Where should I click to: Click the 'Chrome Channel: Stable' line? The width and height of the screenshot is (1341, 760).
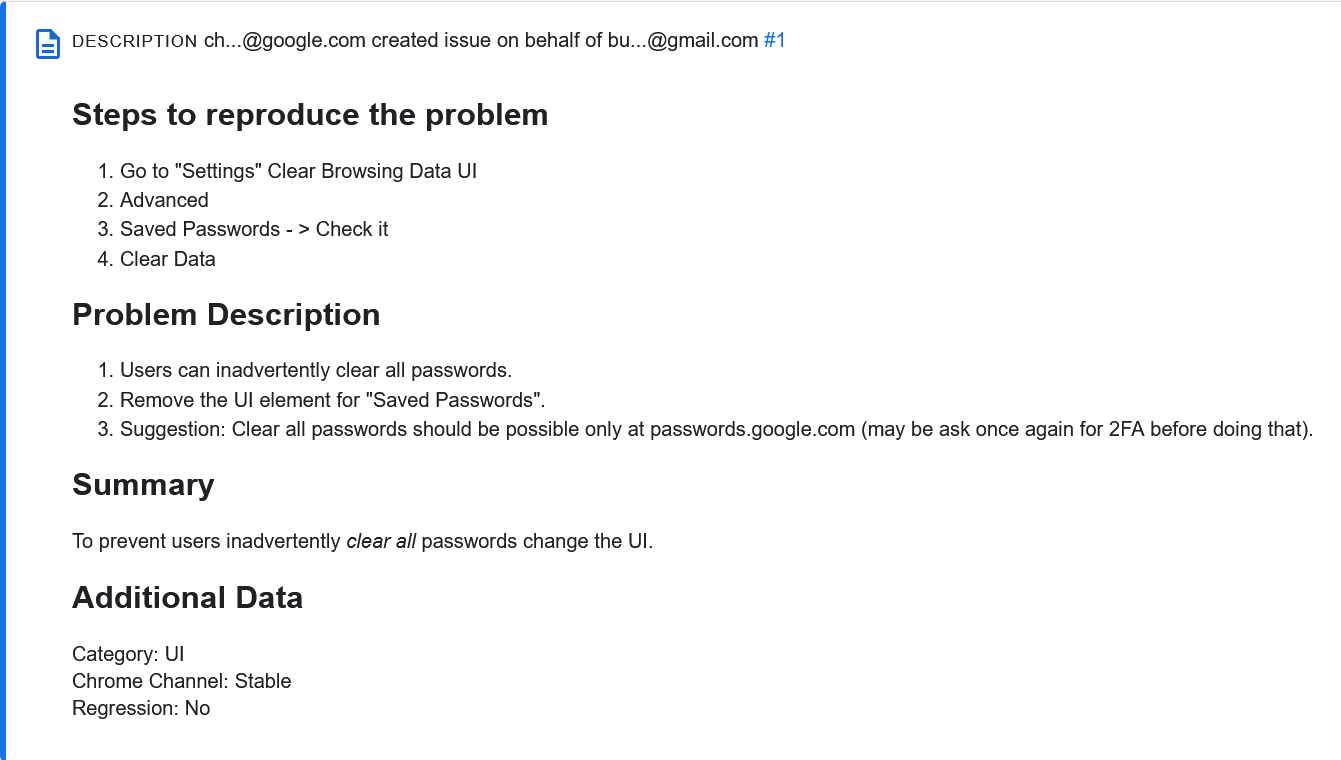click(182, 681)
